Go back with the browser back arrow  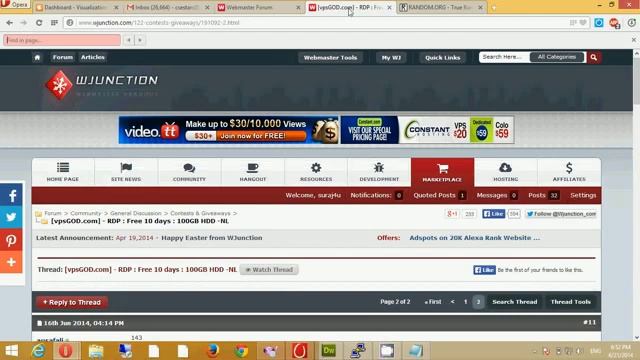coord(9,23)
